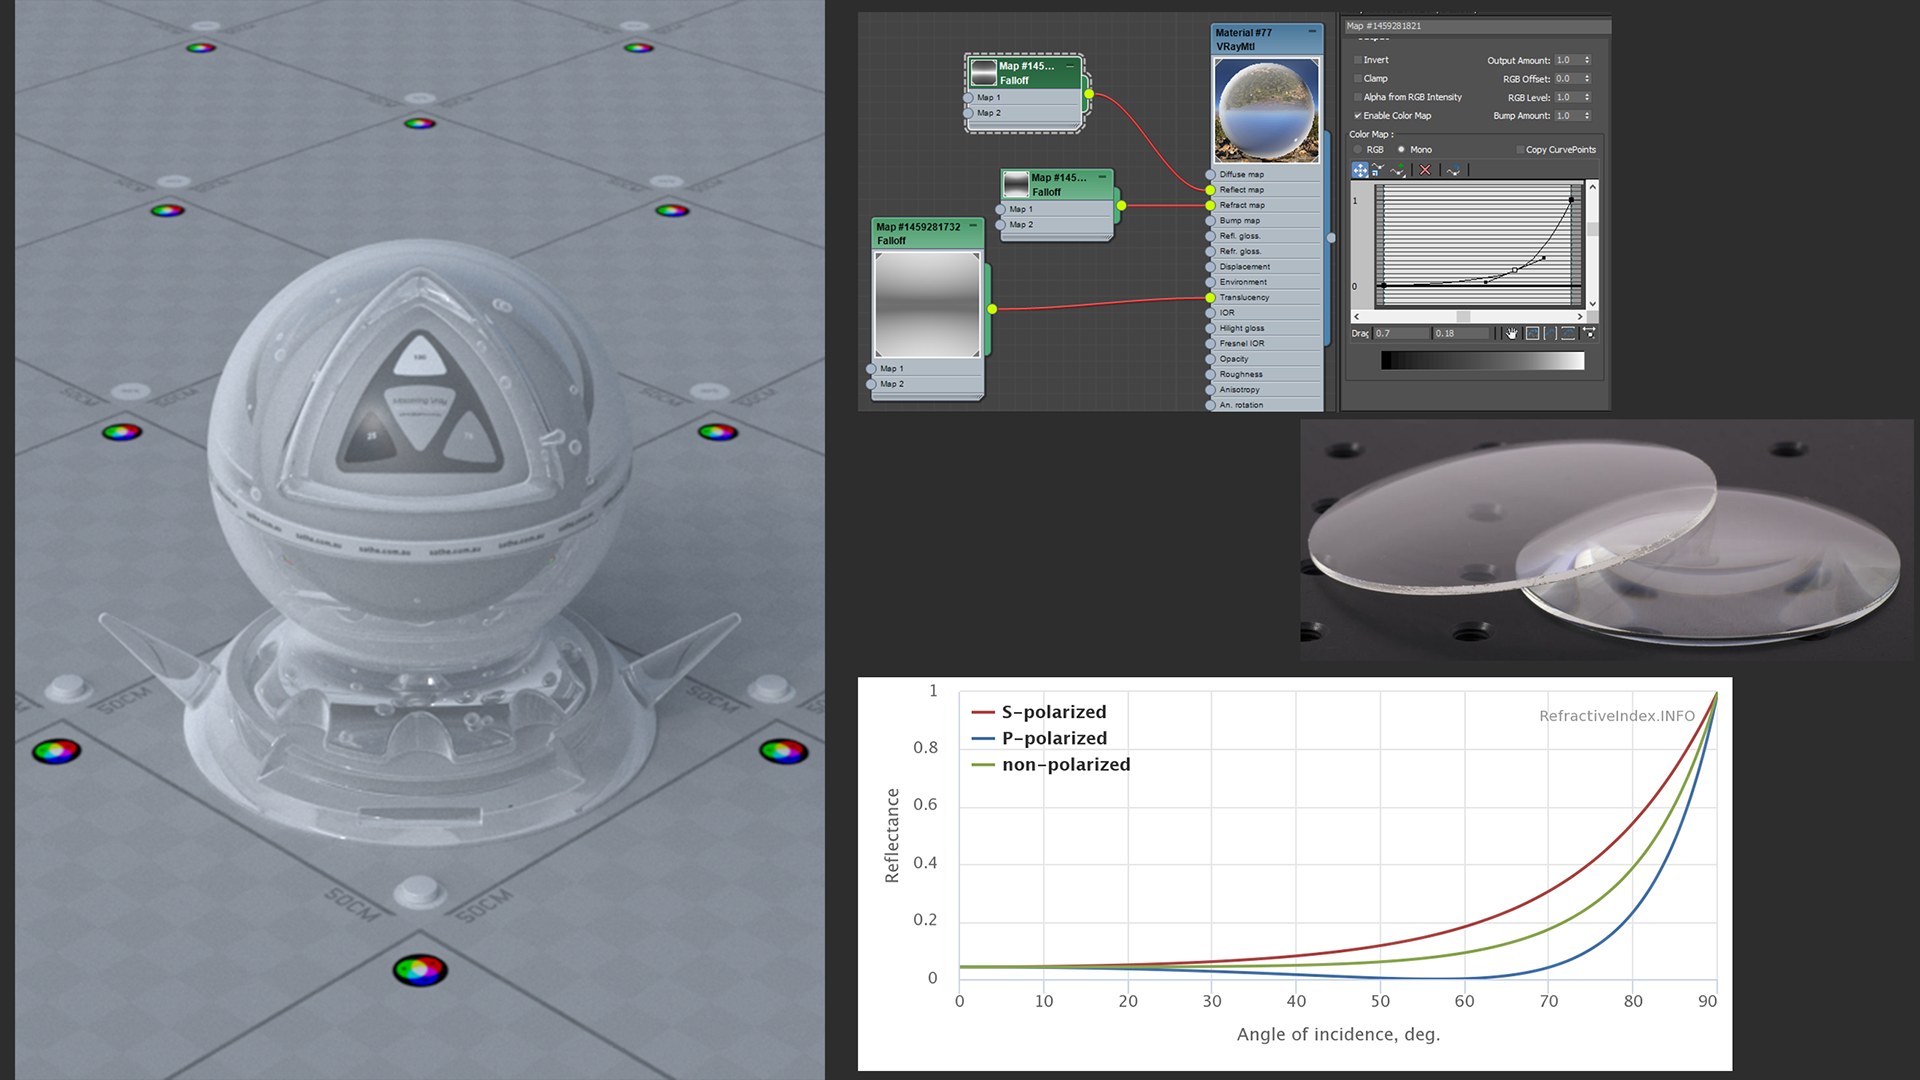Disable the Enable Color Map checkbox
The height and width of the screenshot is (1080, 1920).
(1357, 116)
